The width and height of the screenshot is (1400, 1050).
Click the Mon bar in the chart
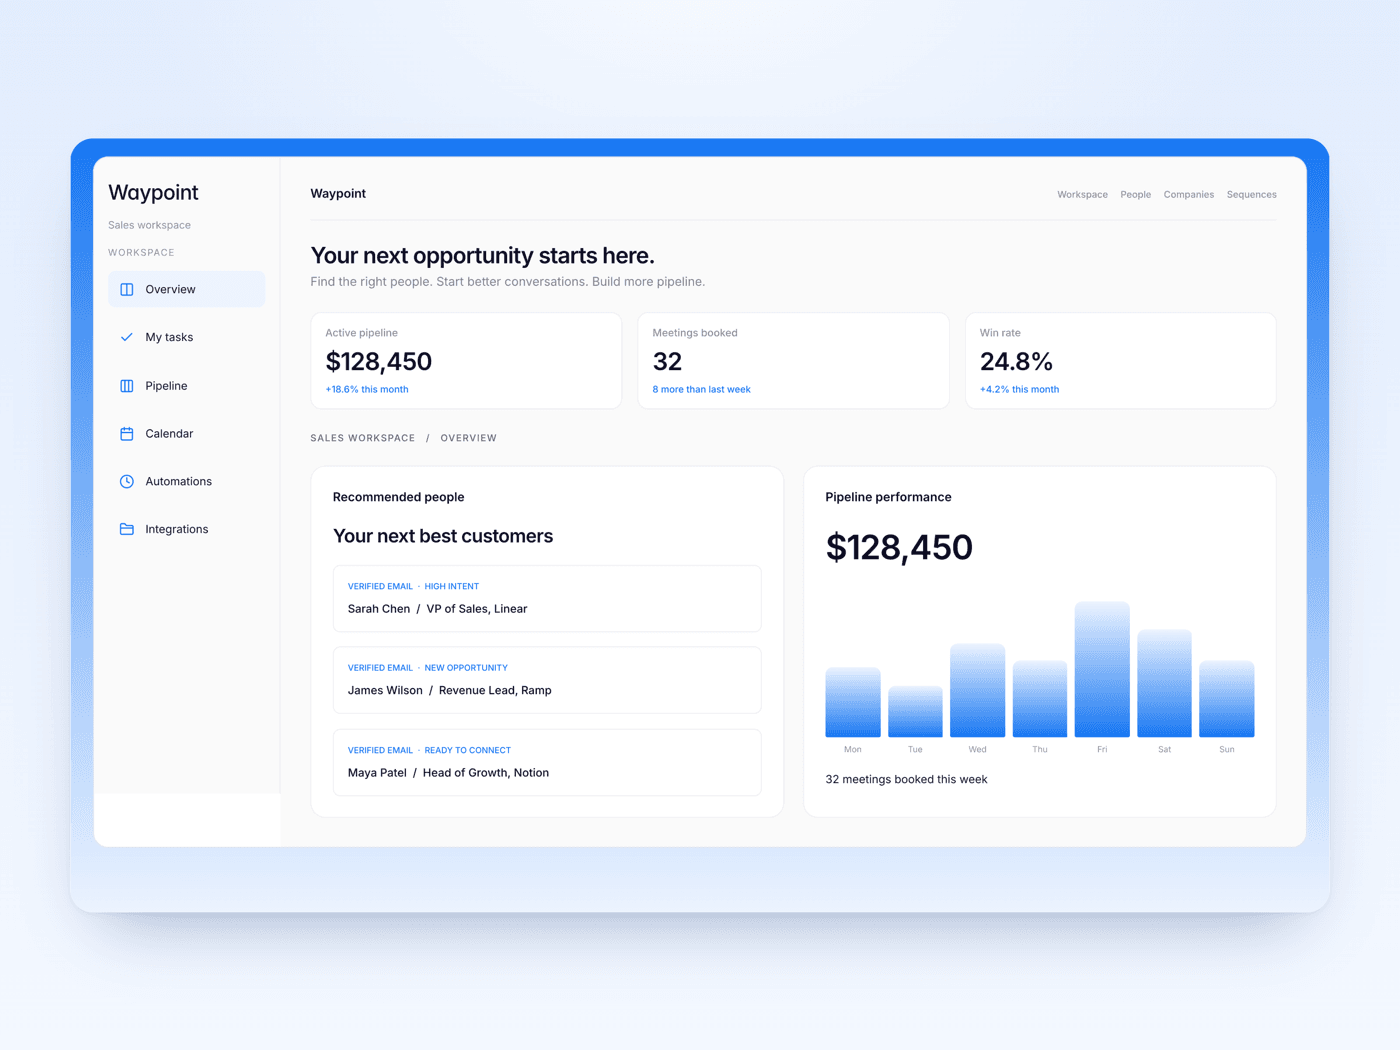pyautogui.click(x=853, y=702)
